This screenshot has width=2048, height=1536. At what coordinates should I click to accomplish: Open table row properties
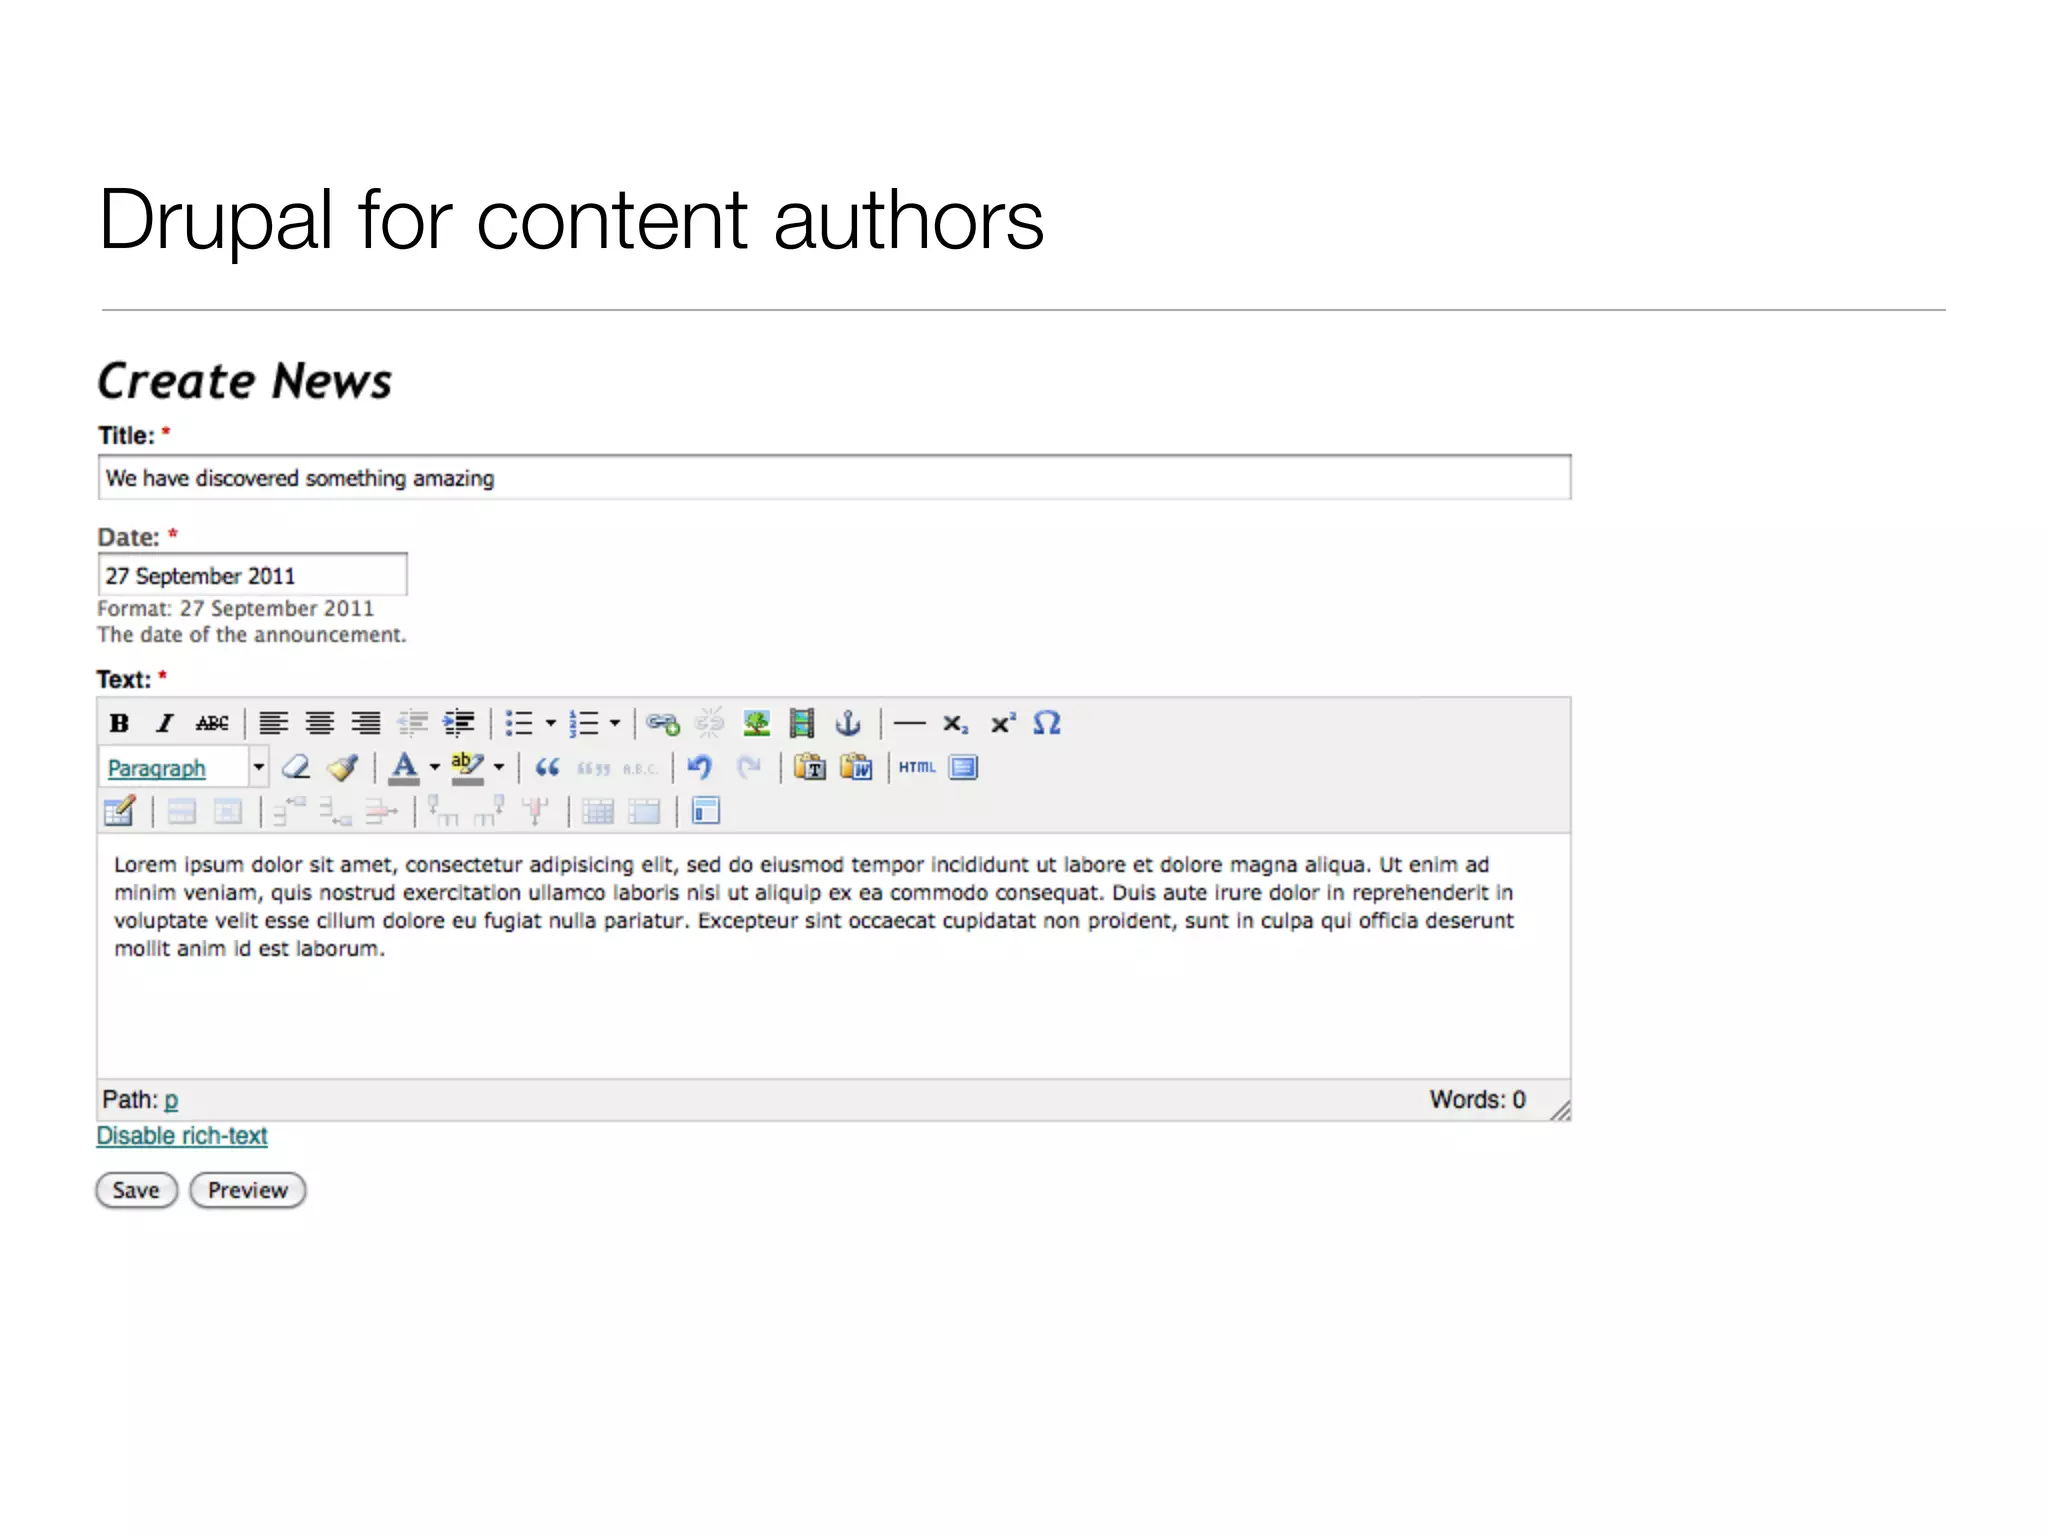coord(181,811)
